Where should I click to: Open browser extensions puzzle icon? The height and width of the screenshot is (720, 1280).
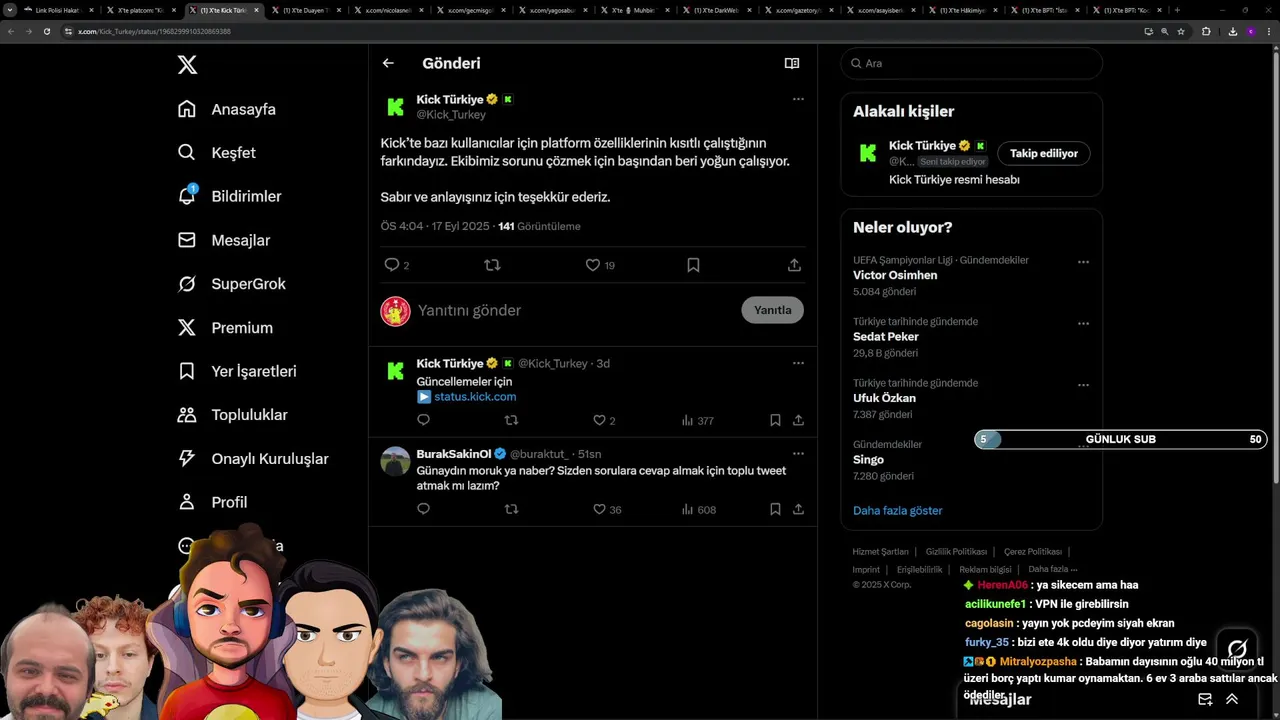pos(1206,31)
